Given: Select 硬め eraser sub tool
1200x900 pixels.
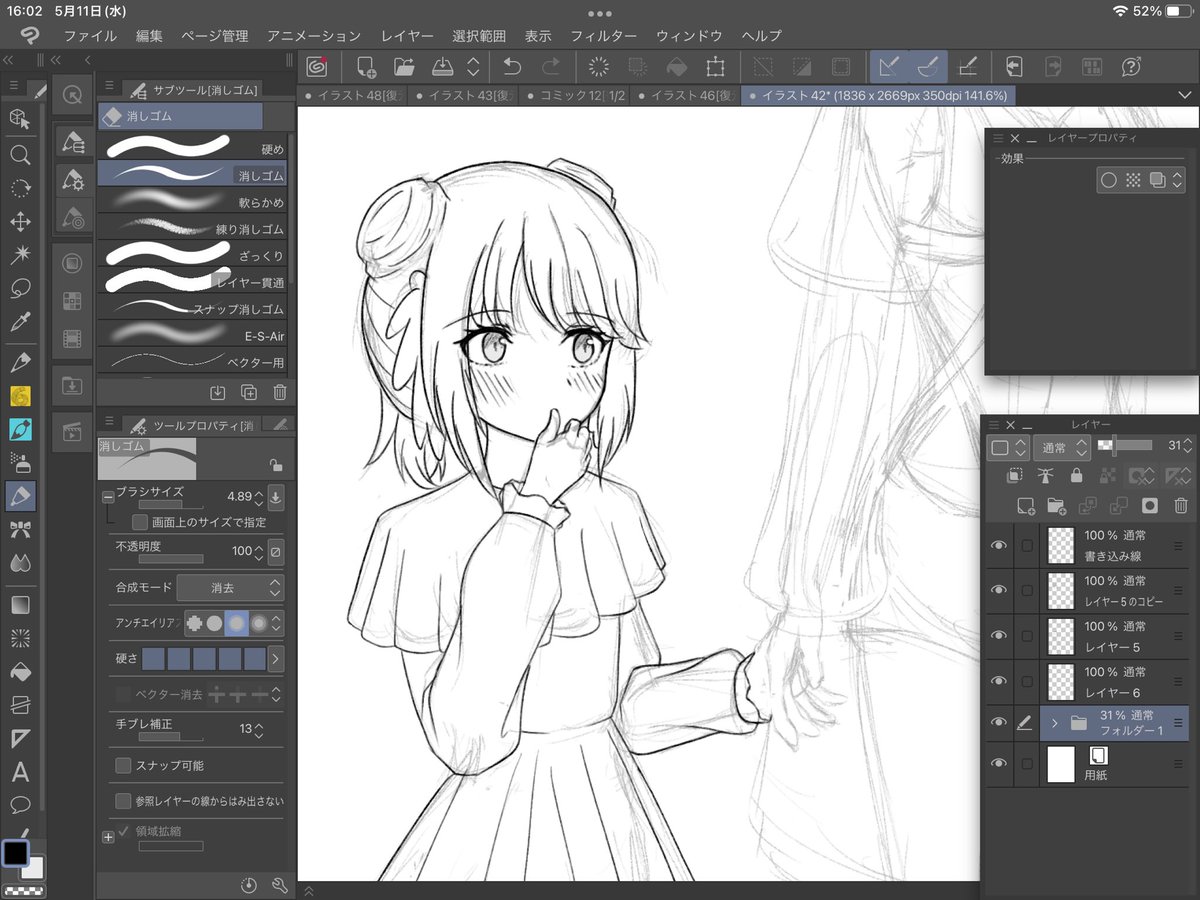Looking at the screenshot, I should pyautogui.click(x=192, y=147).
